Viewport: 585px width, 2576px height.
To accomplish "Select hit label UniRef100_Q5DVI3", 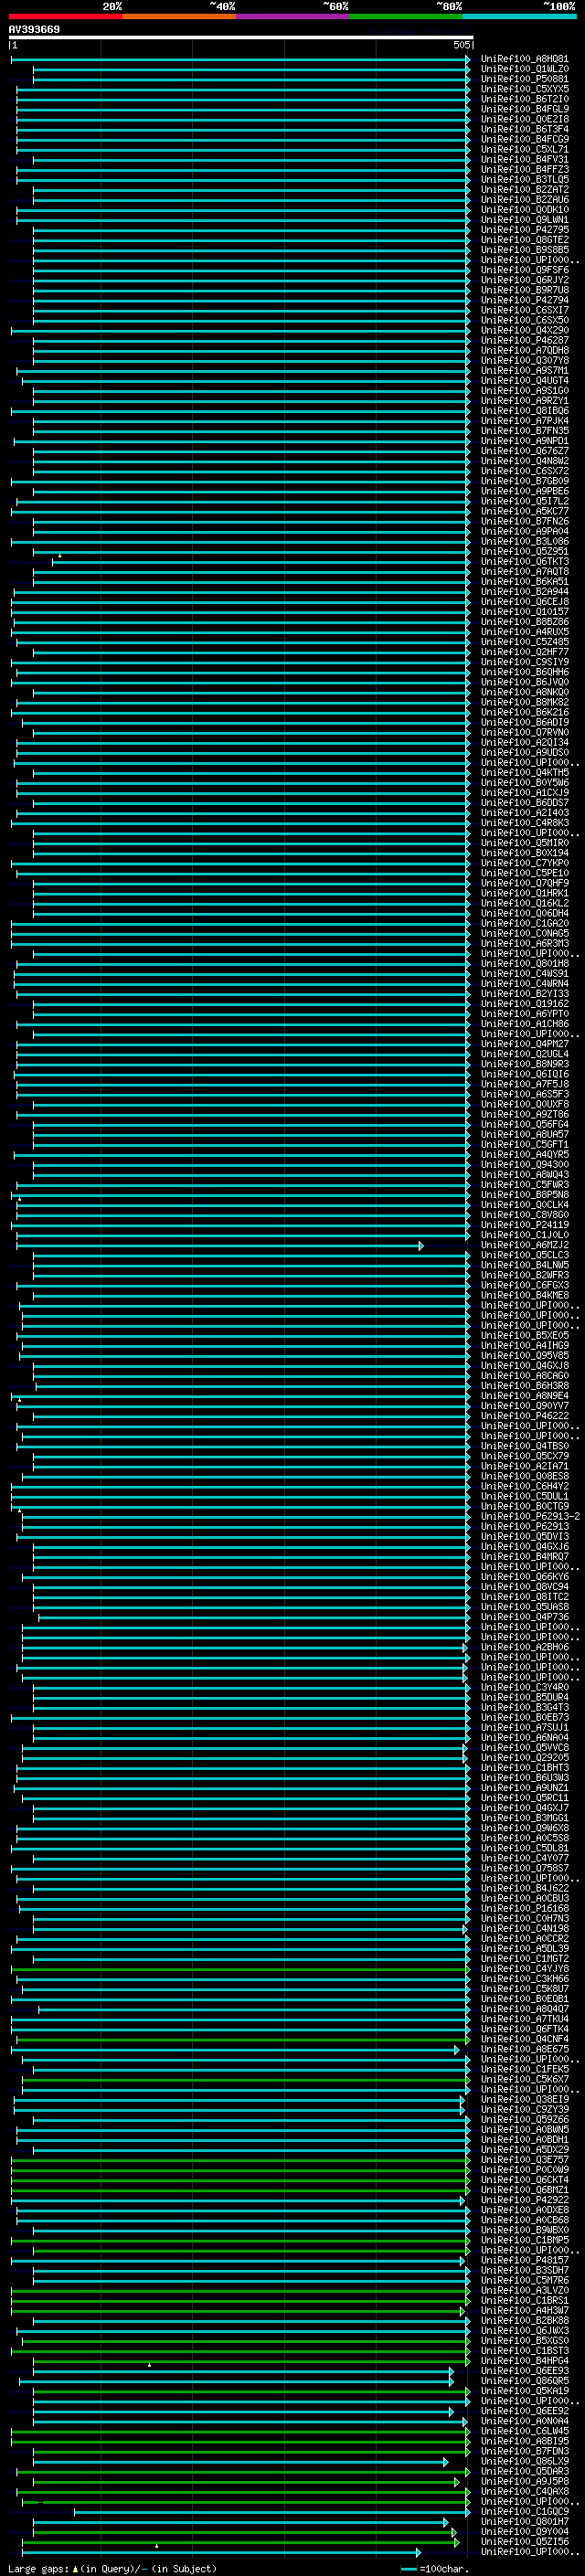I will pos(524,1537).
